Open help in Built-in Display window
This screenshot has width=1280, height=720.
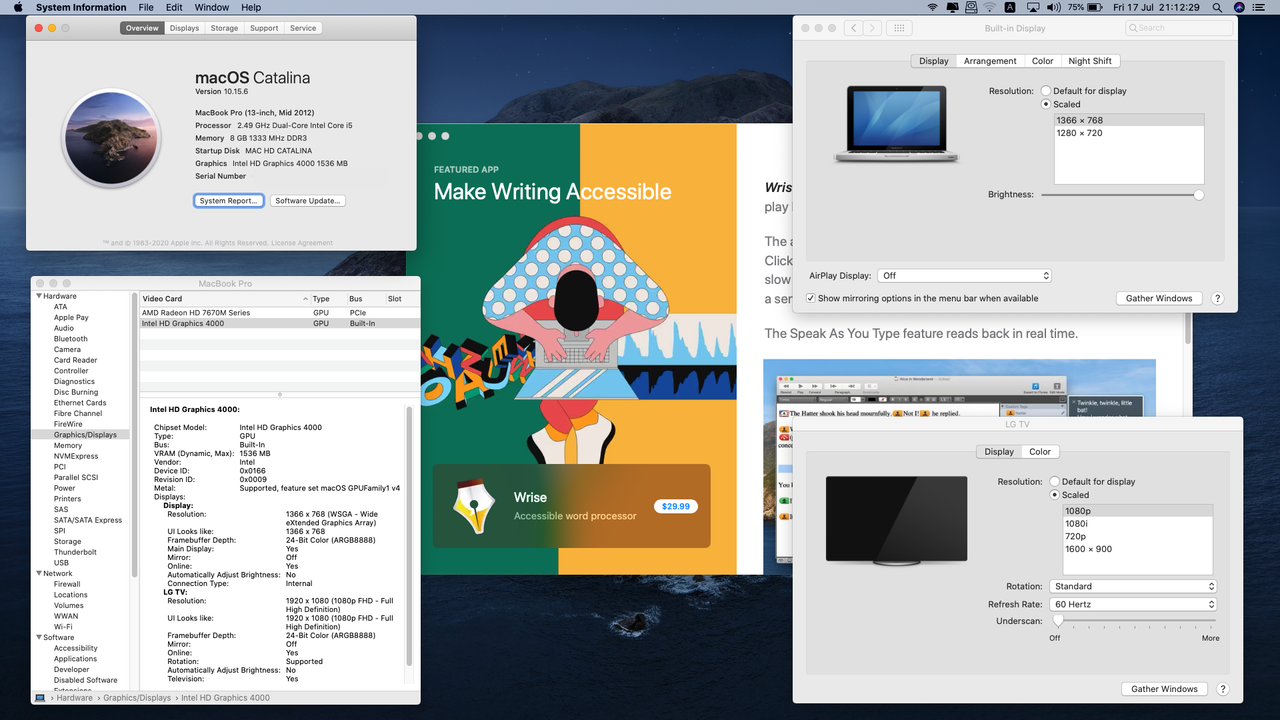(1217, 298)
